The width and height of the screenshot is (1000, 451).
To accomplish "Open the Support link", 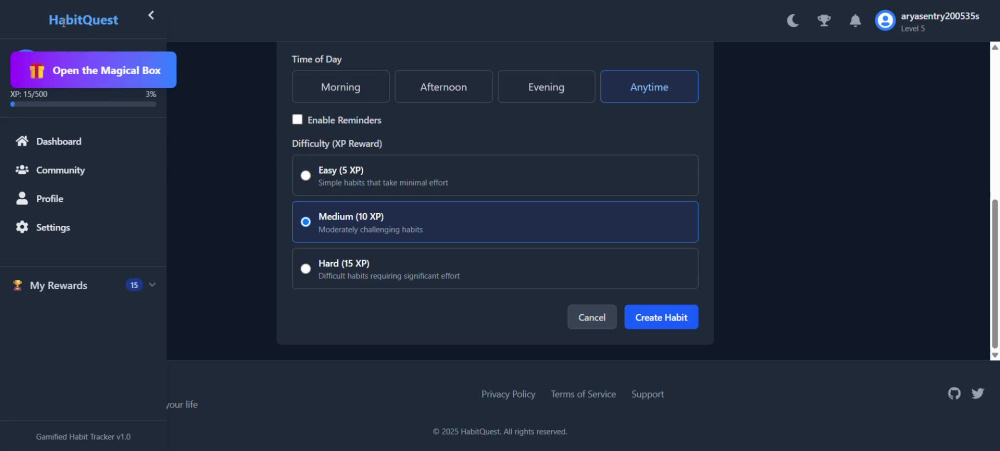I will click(x=647, y=394).
